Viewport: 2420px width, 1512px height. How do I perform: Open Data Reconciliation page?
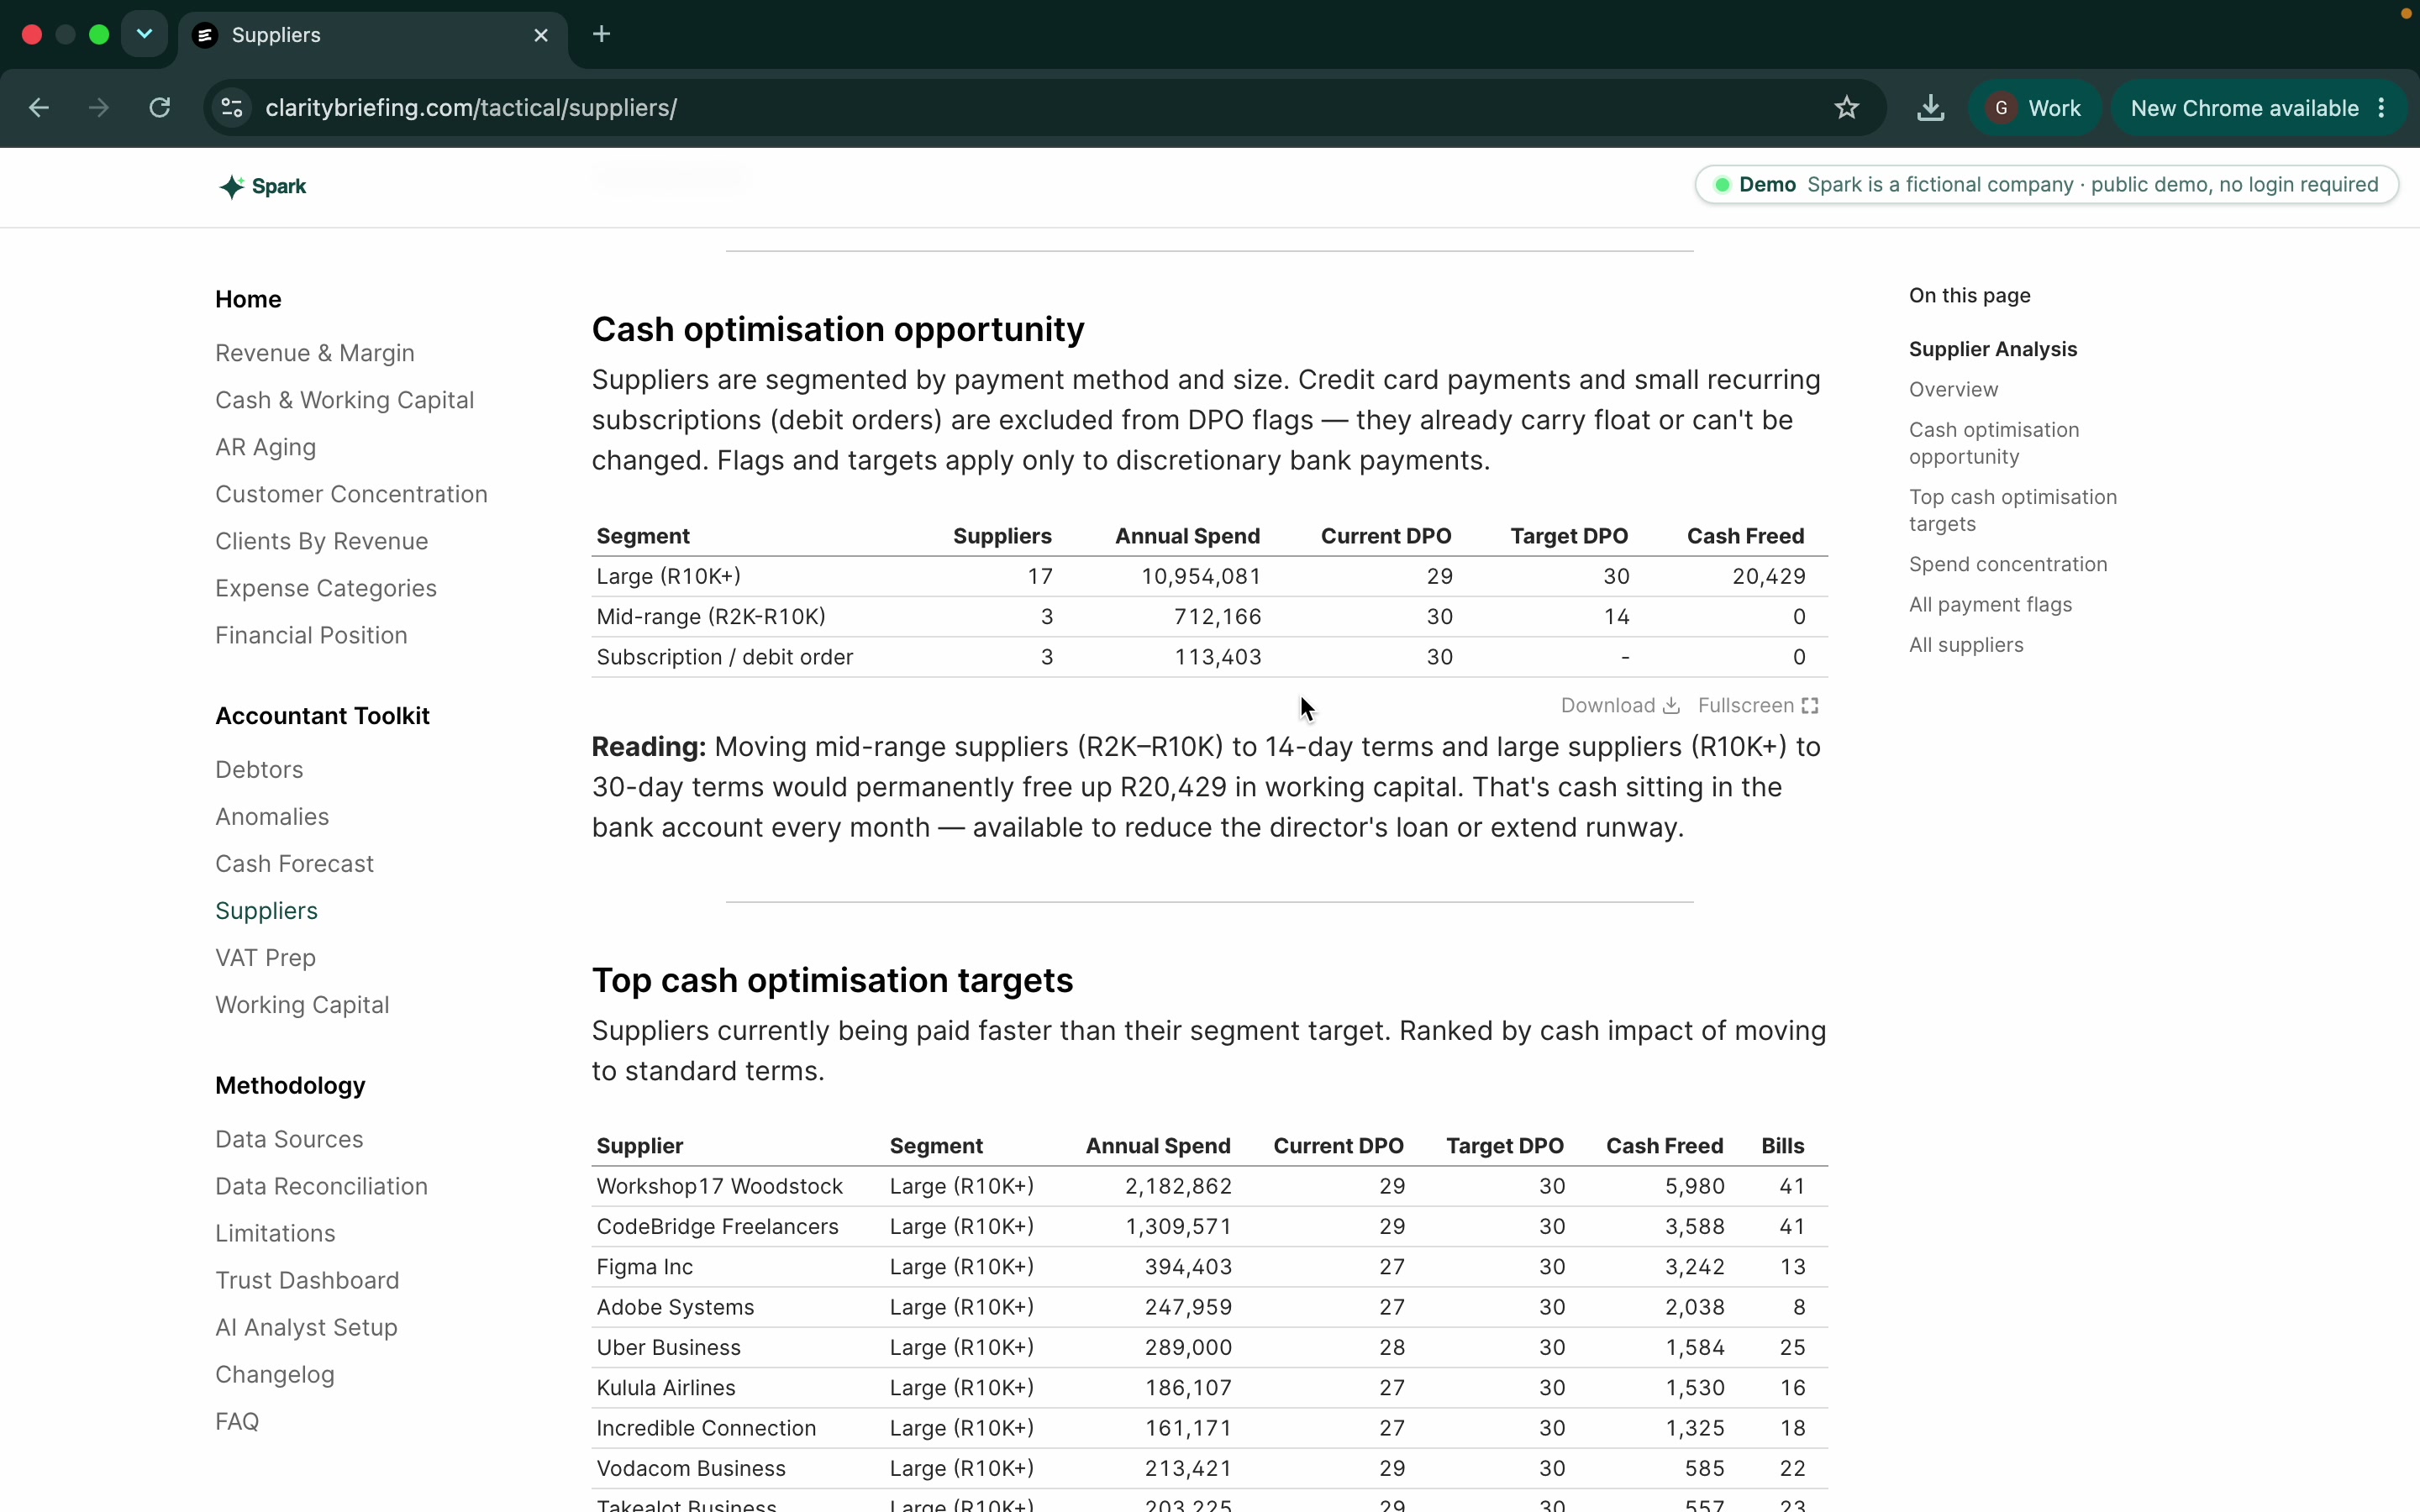point(321,1186)
